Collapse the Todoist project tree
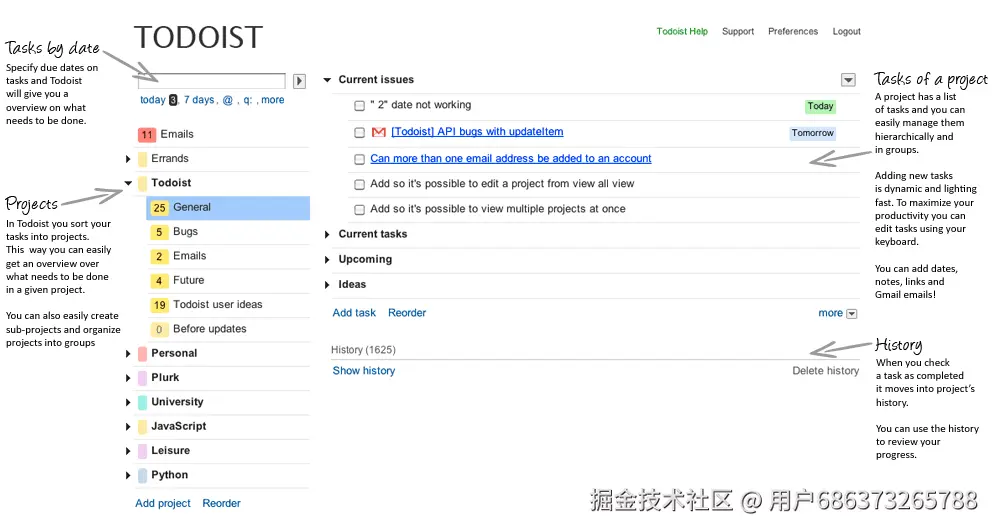This screenshot has height=531, width=995. (x=128, y=183)
